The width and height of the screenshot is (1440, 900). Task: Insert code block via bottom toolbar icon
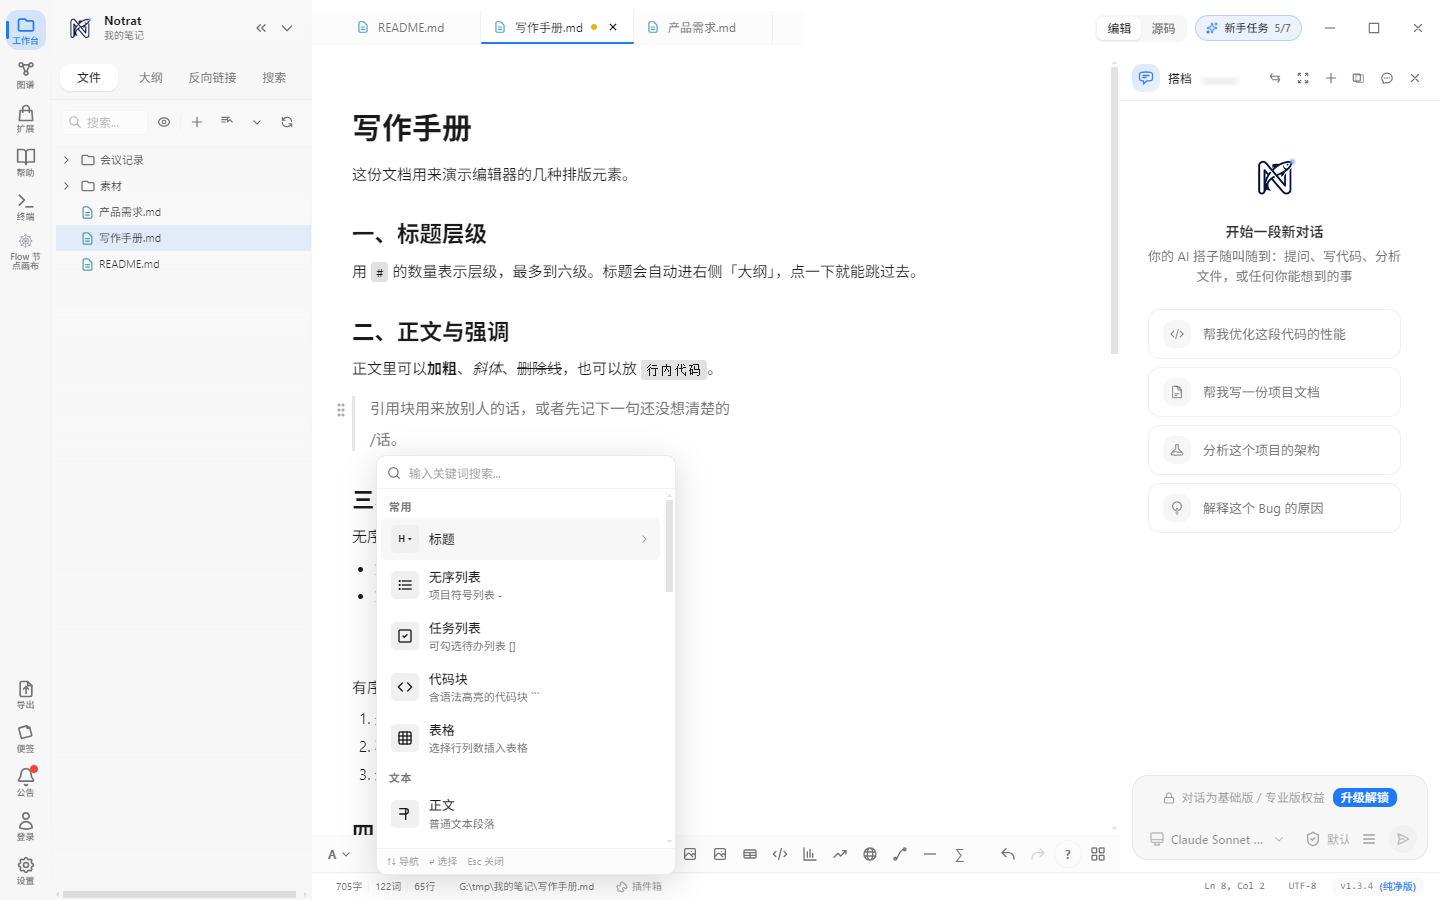point(780,854)
